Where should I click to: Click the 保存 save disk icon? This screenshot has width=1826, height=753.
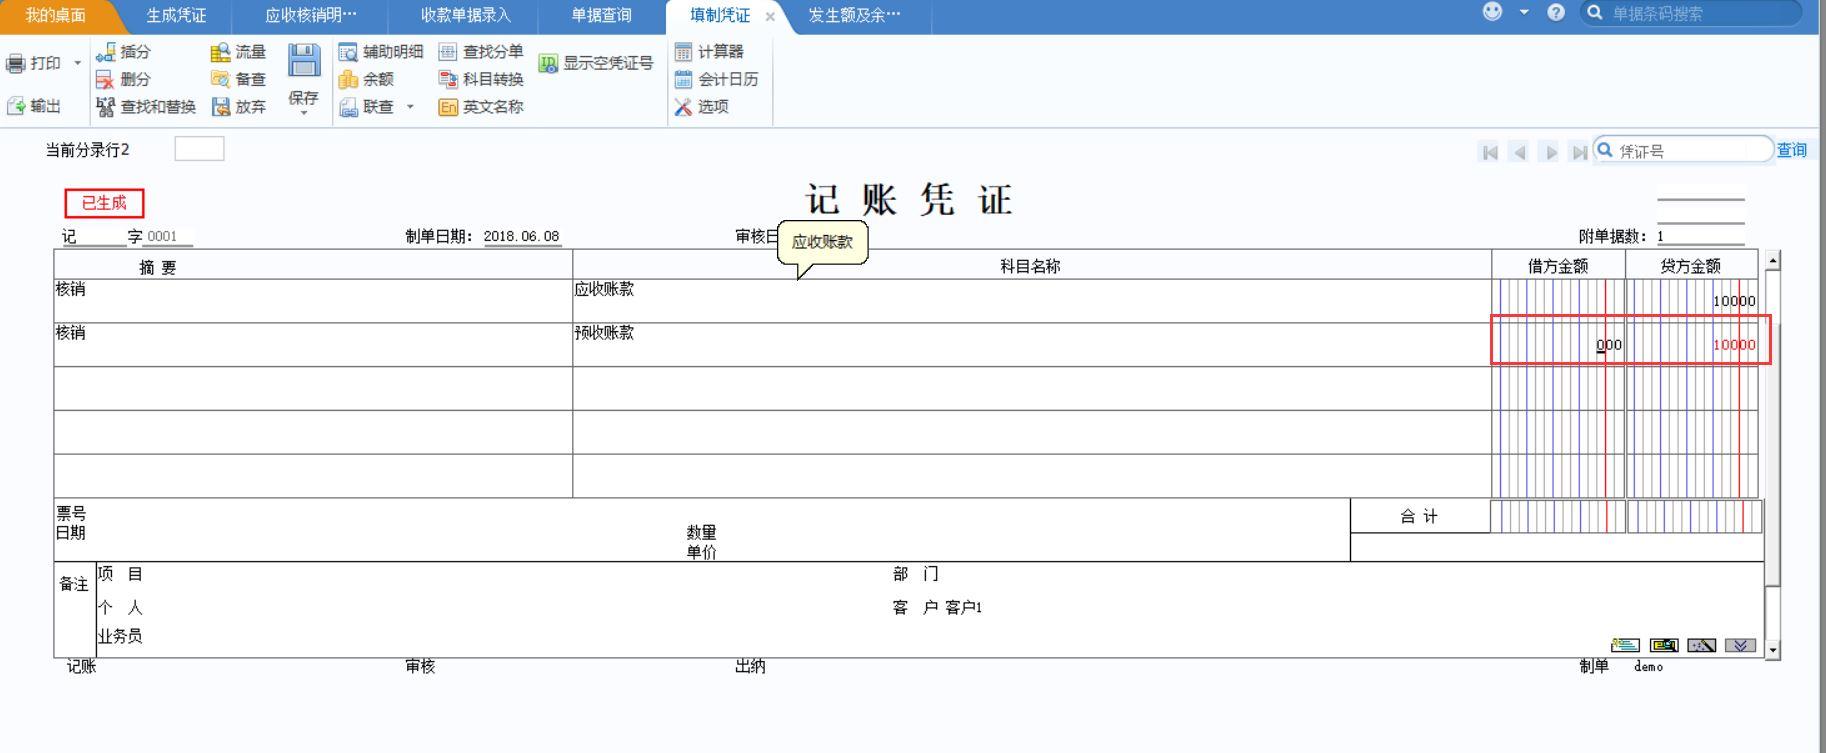click(304, 60)
